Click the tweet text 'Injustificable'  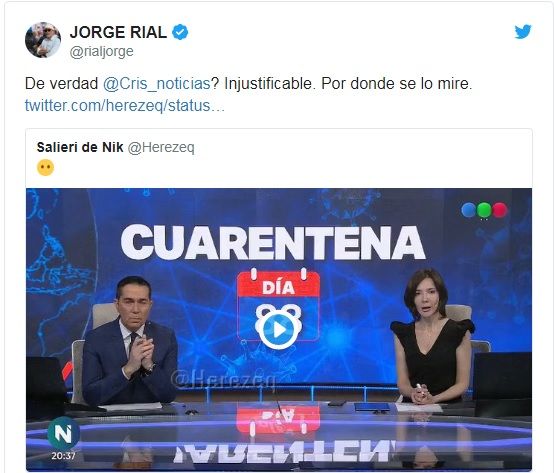268,84
